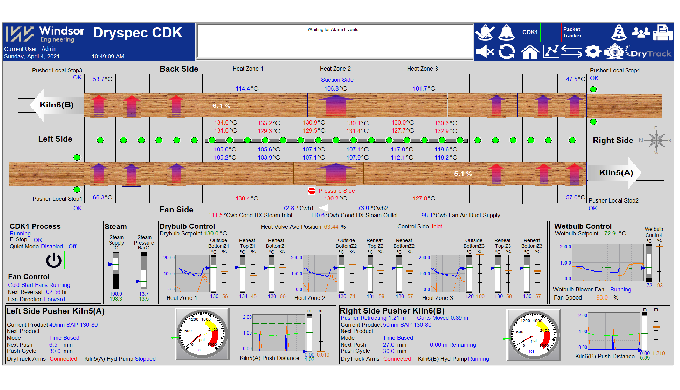Click the Right Side label
Screen dimensions: 680x390
click(x=613, y=140)
